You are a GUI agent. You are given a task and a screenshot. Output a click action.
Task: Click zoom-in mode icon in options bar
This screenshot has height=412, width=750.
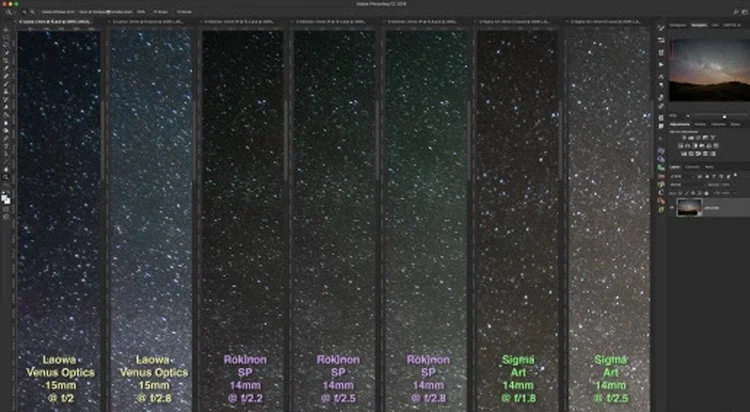click(24, 11)
